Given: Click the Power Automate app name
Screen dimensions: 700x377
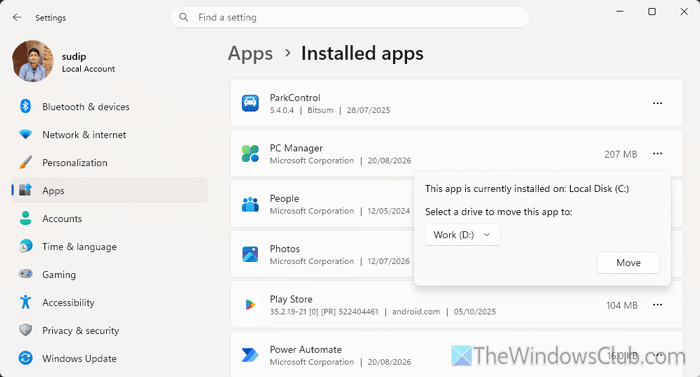Looking at the screenshot, I should 305,349.
